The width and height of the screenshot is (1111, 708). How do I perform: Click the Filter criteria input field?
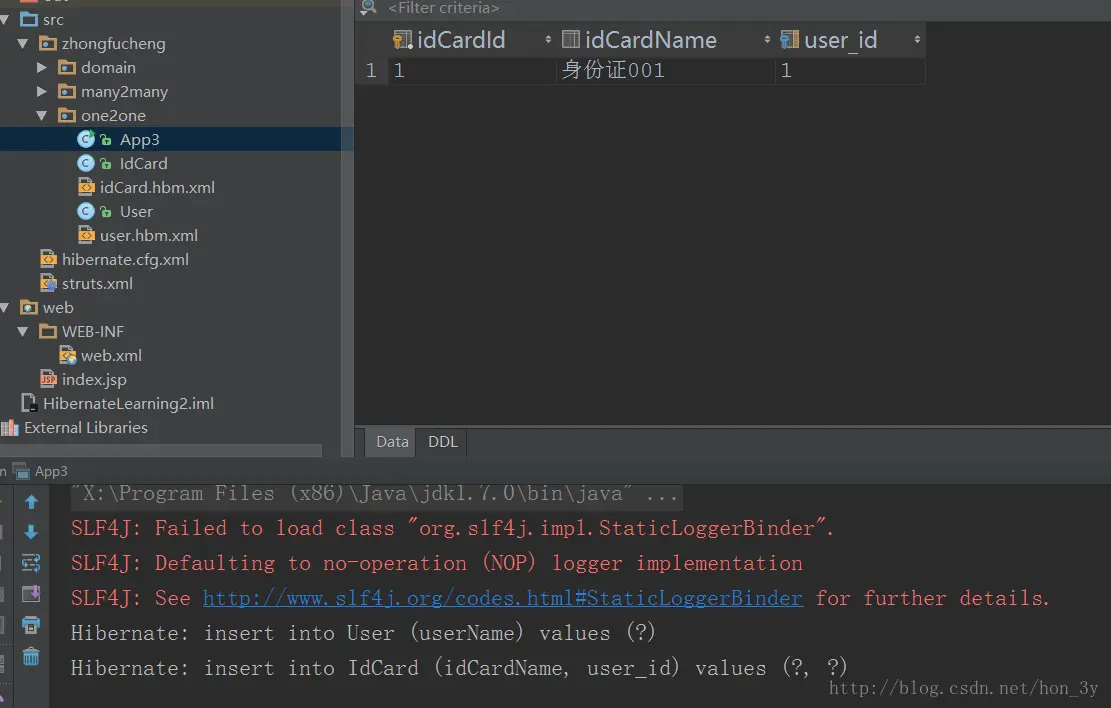point(444,8)
